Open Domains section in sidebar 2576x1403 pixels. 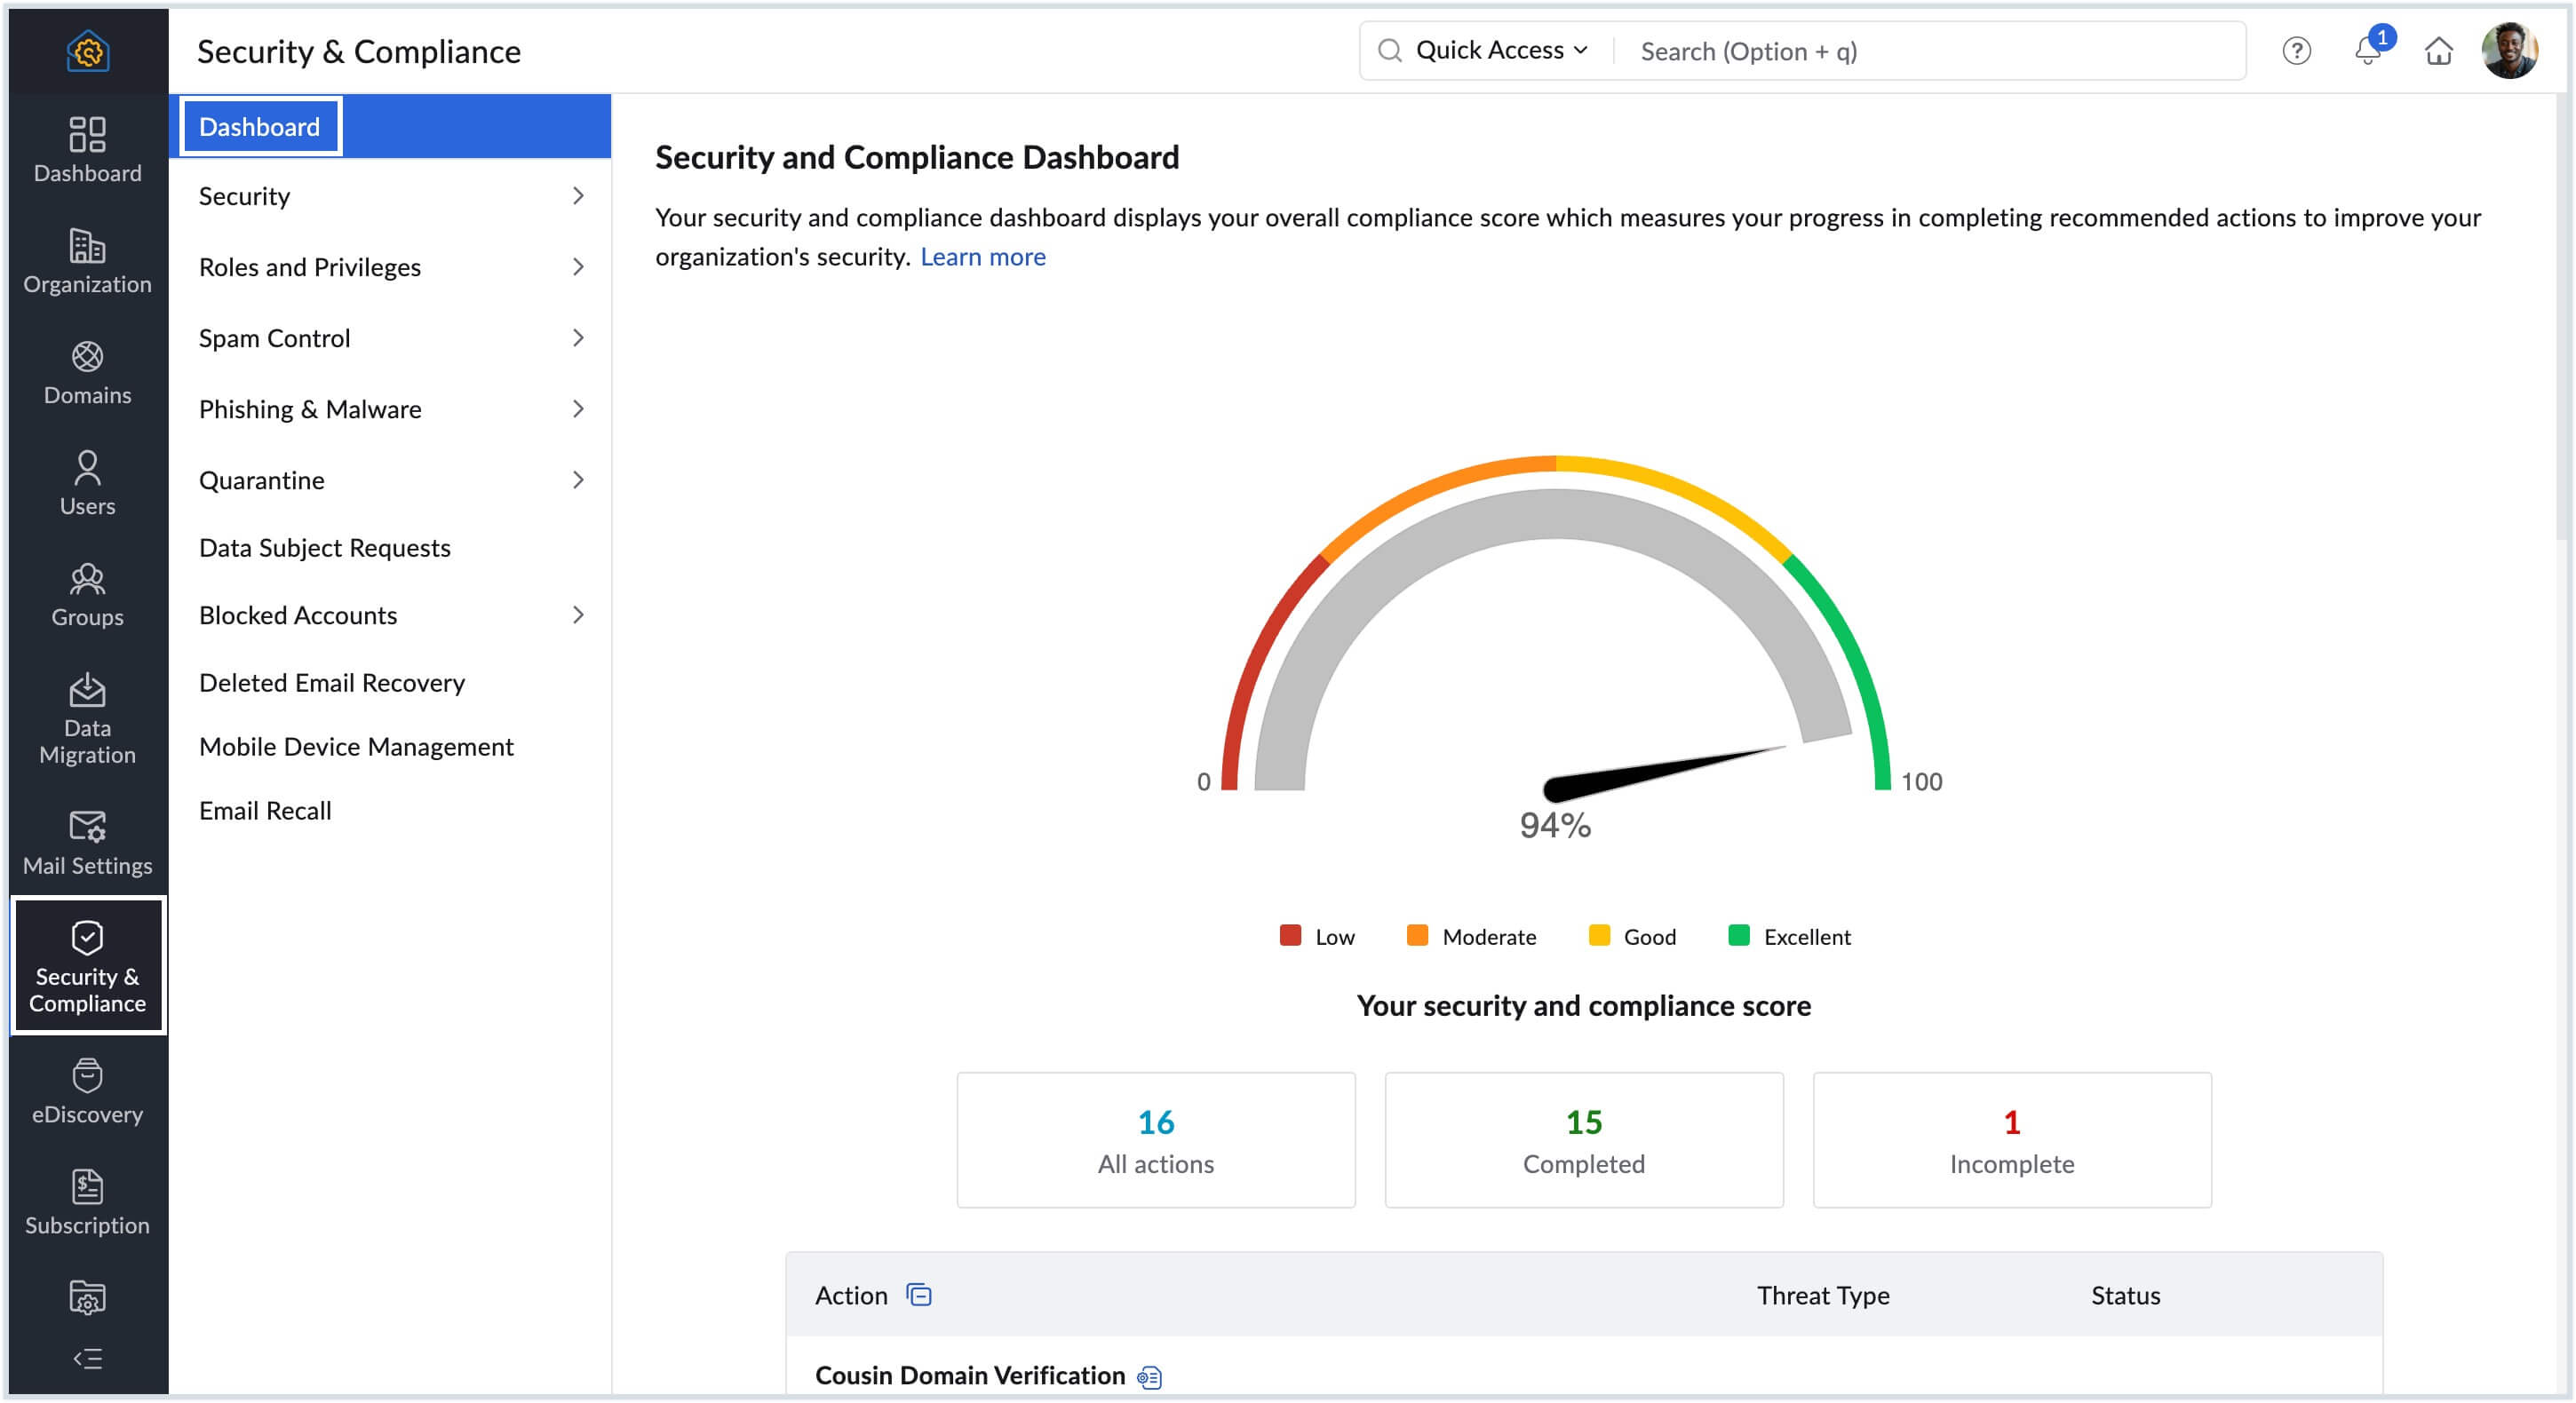tap(87, 372)
